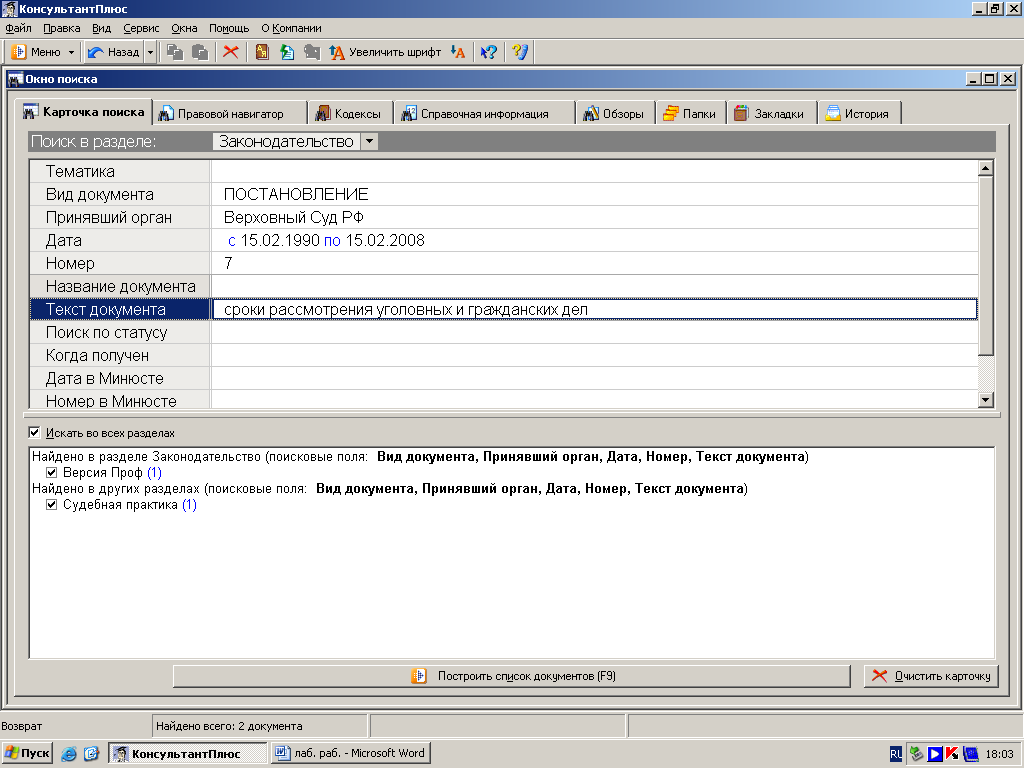1024x768 pixels.
Task: Toggle Искать во всех разделах checkbox
Action: pyautogui.click(x=35, y=432)
